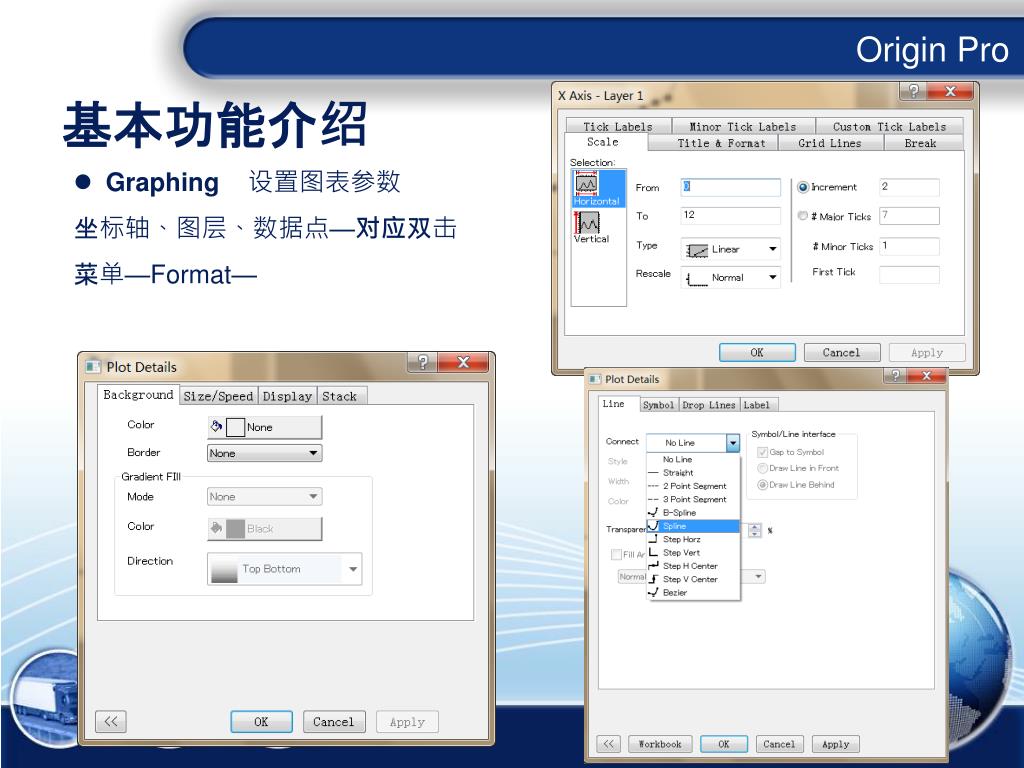Switch to the Custom Tick Labels tab

tap(889, 127)
